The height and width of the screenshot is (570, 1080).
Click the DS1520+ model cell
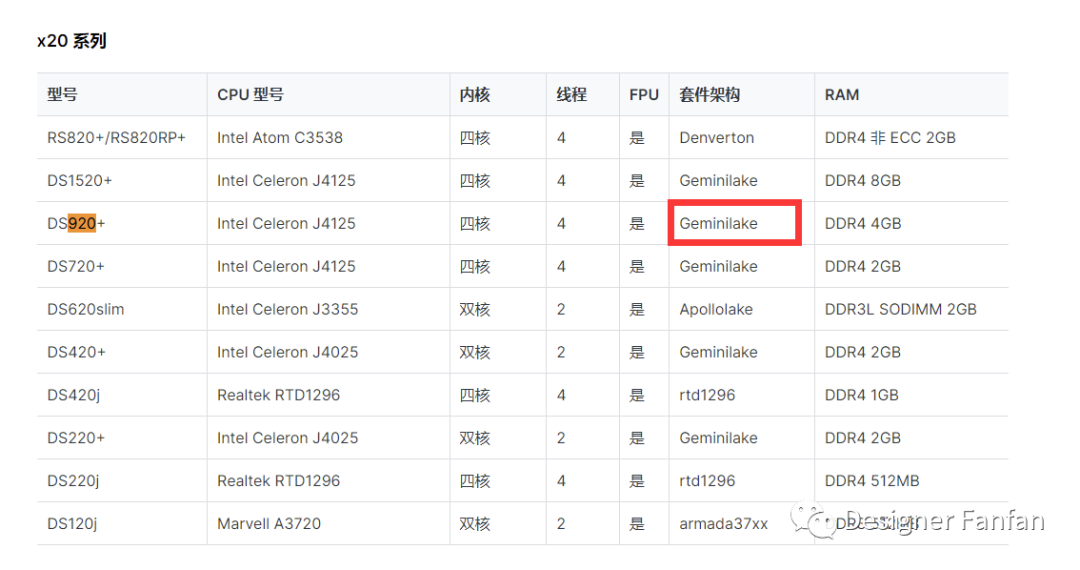(80, 181)
